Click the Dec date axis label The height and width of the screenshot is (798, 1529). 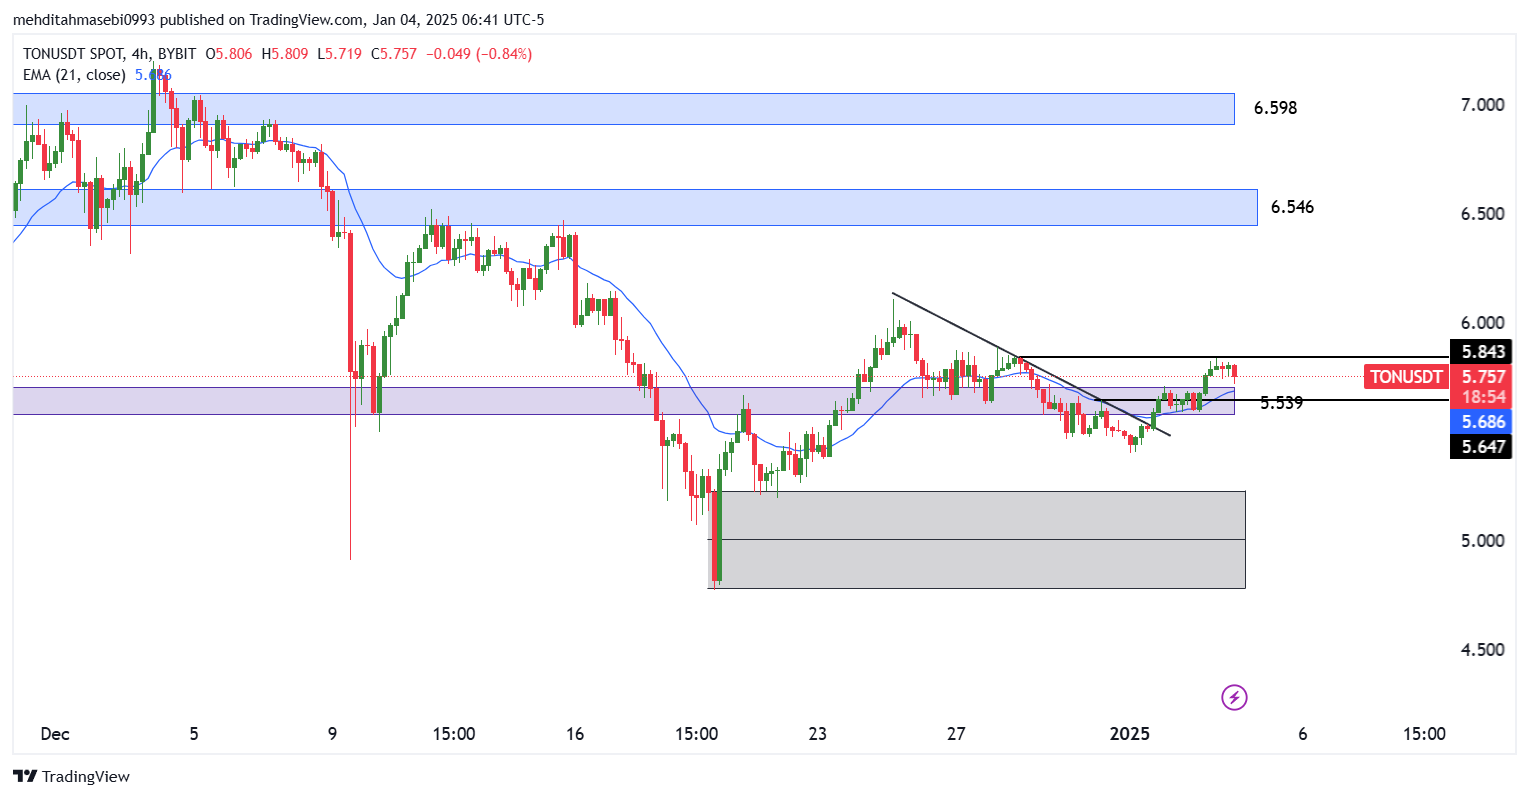55,734
